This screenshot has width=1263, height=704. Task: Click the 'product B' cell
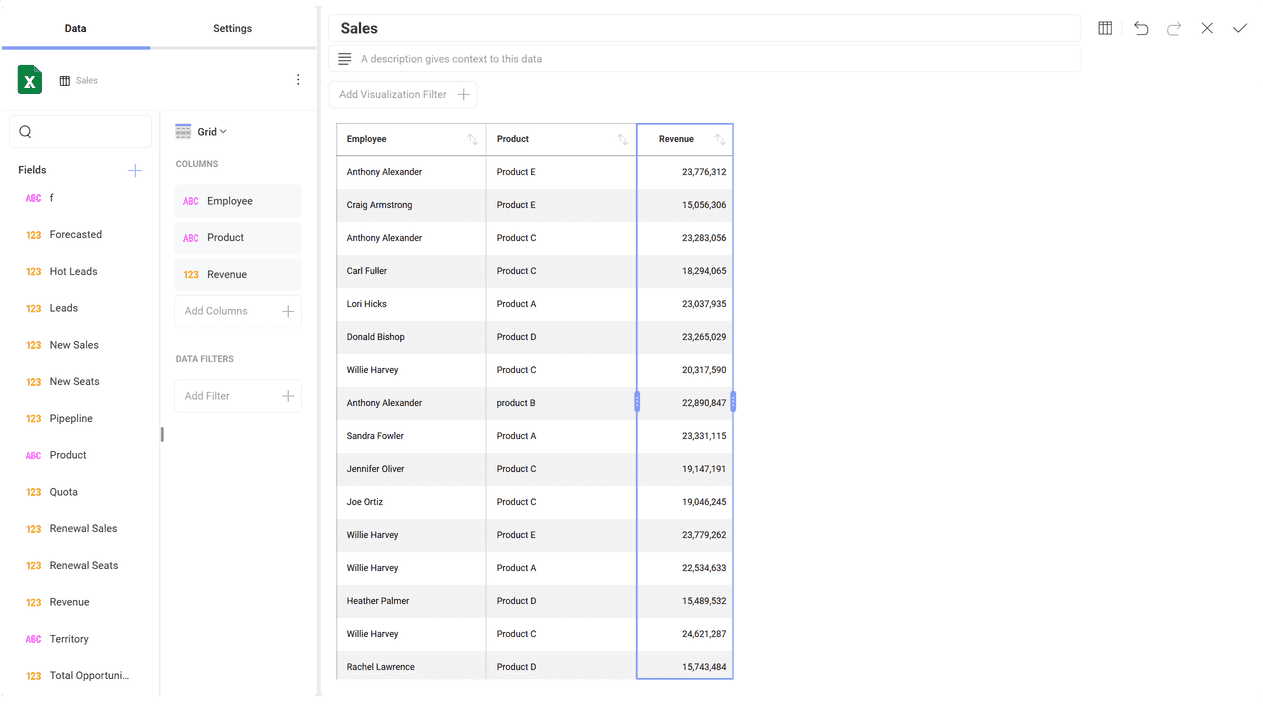pyautogui.click(x=561, y=403)
